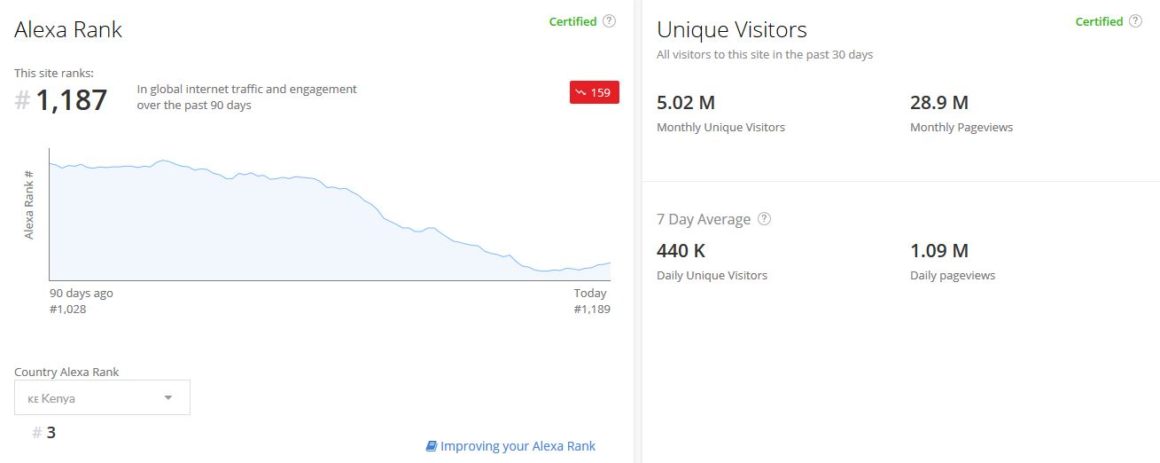The width and height of the screenshot is (1160, 463).
Task: Click the Country Alexa Rank label
Action: (x=67, y=372)
